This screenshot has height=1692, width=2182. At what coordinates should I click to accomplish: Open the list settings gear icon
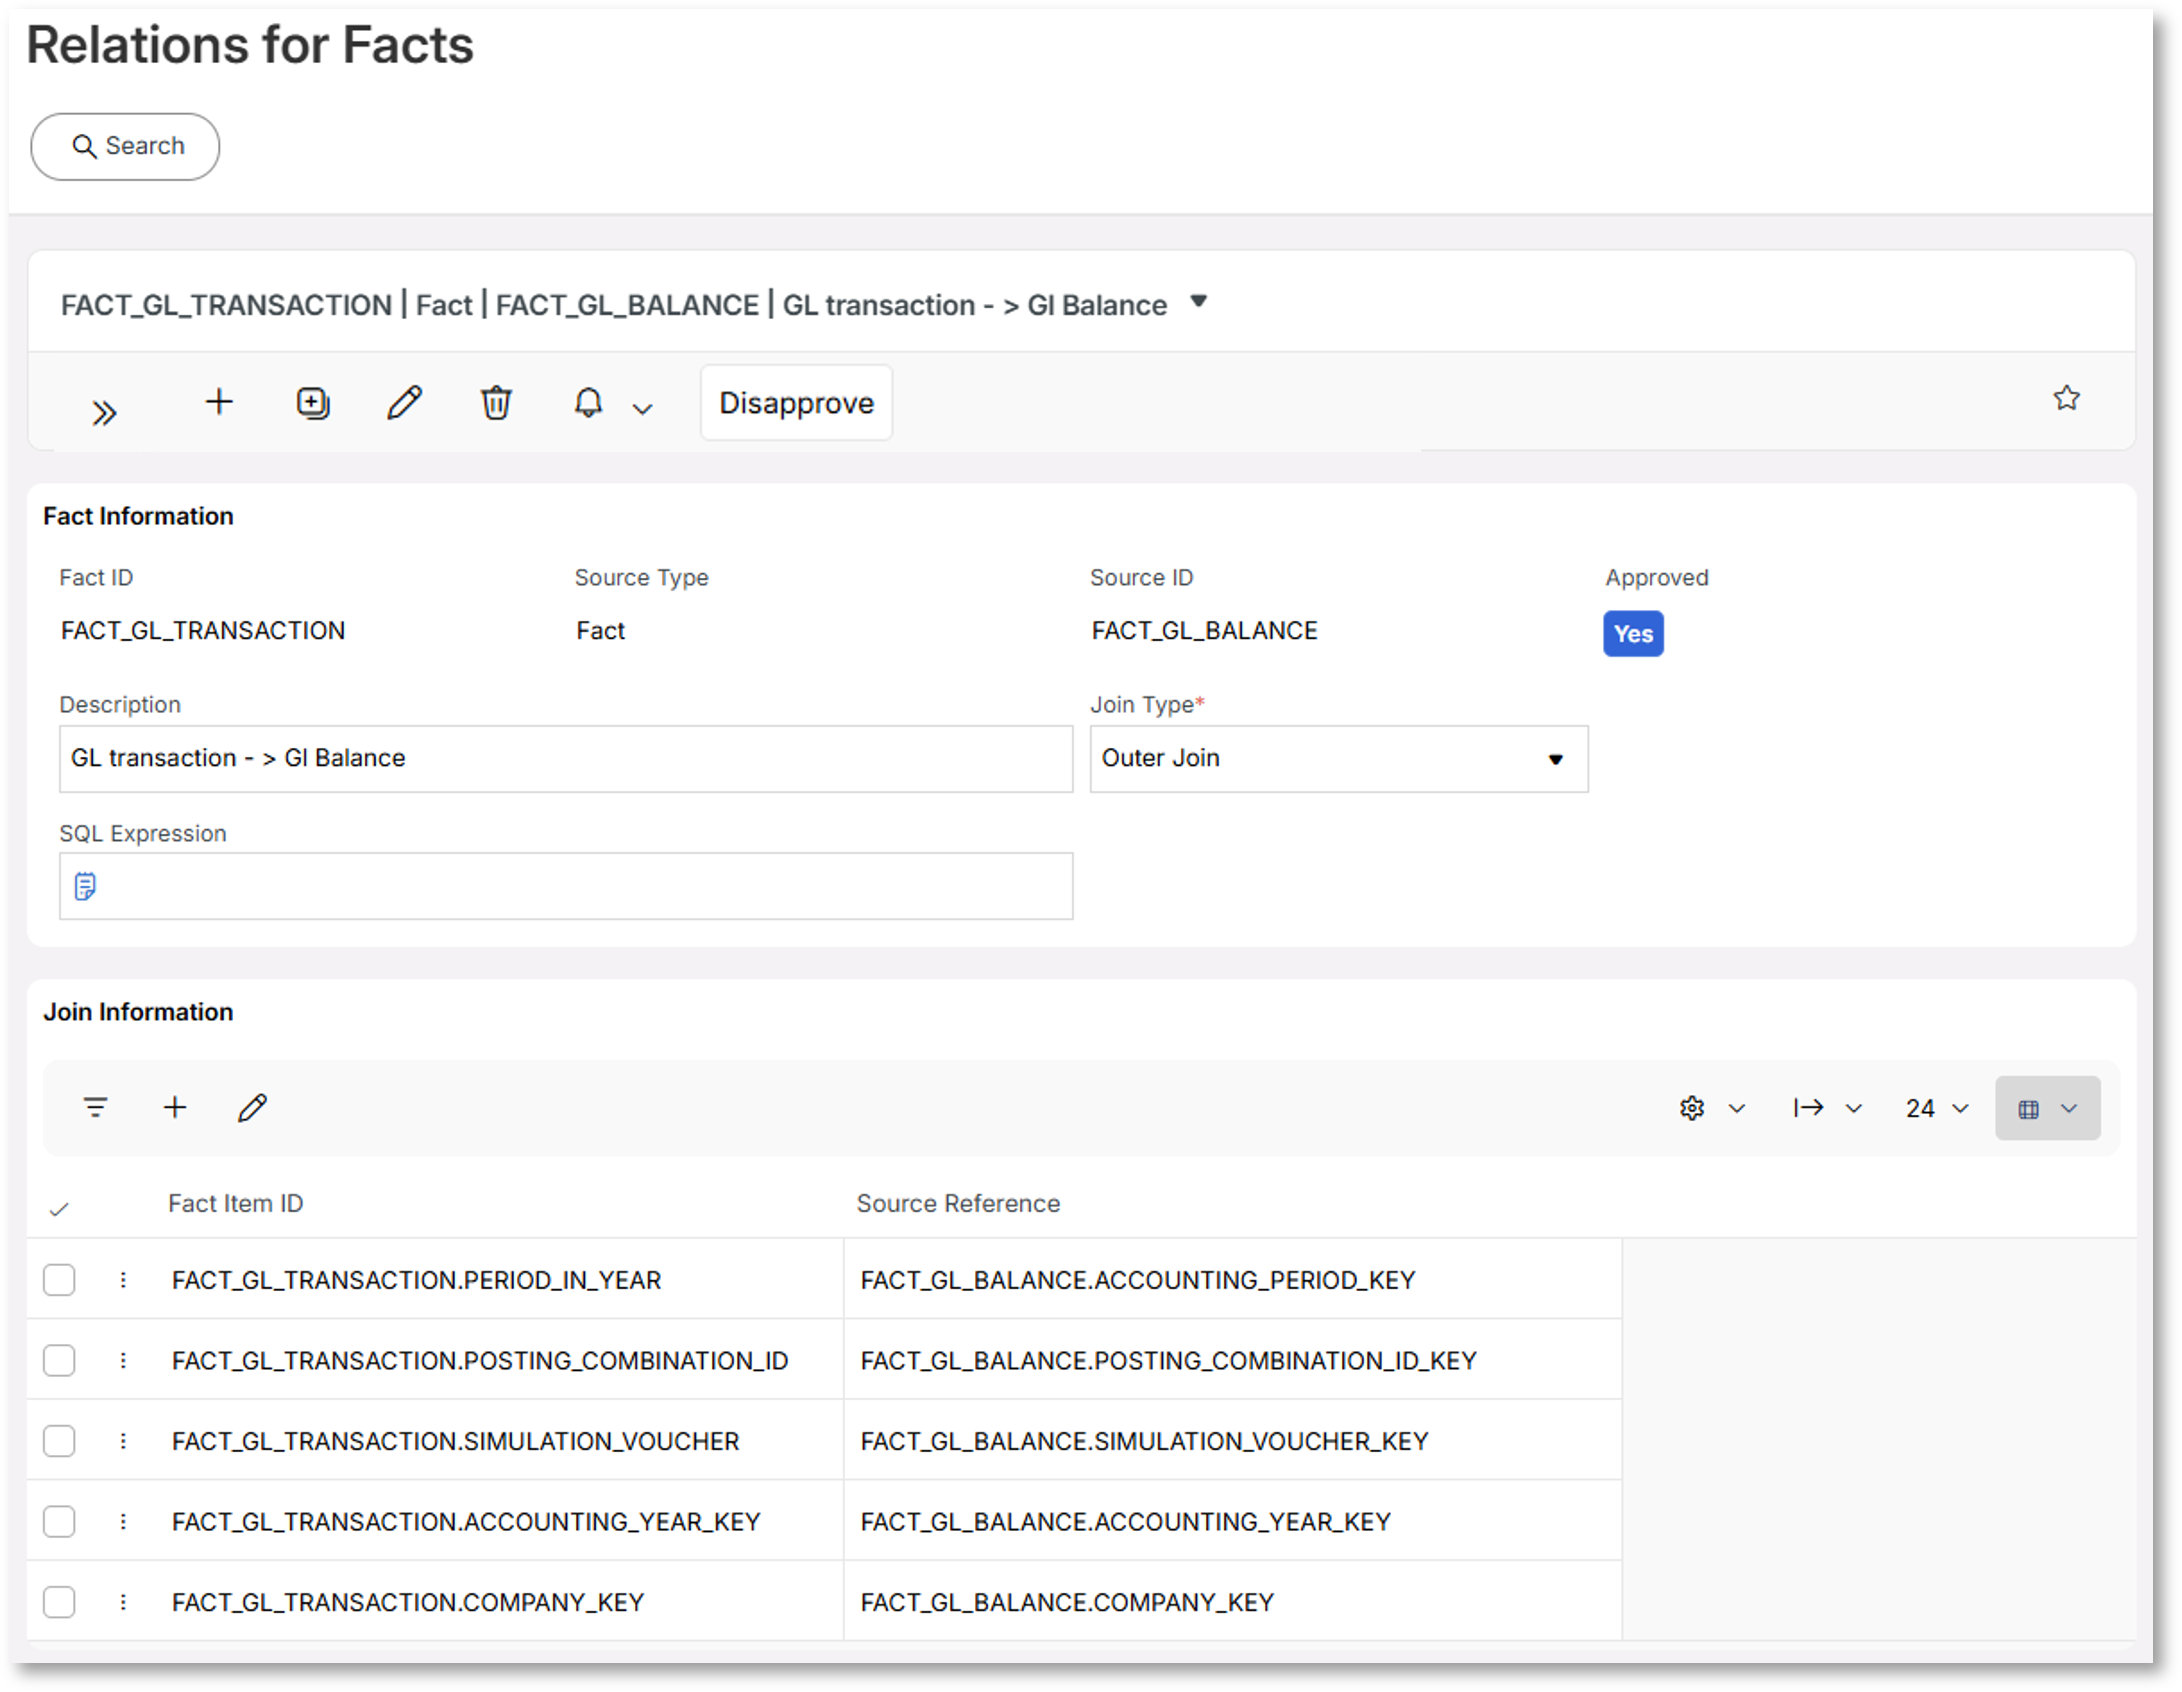1691,1108
